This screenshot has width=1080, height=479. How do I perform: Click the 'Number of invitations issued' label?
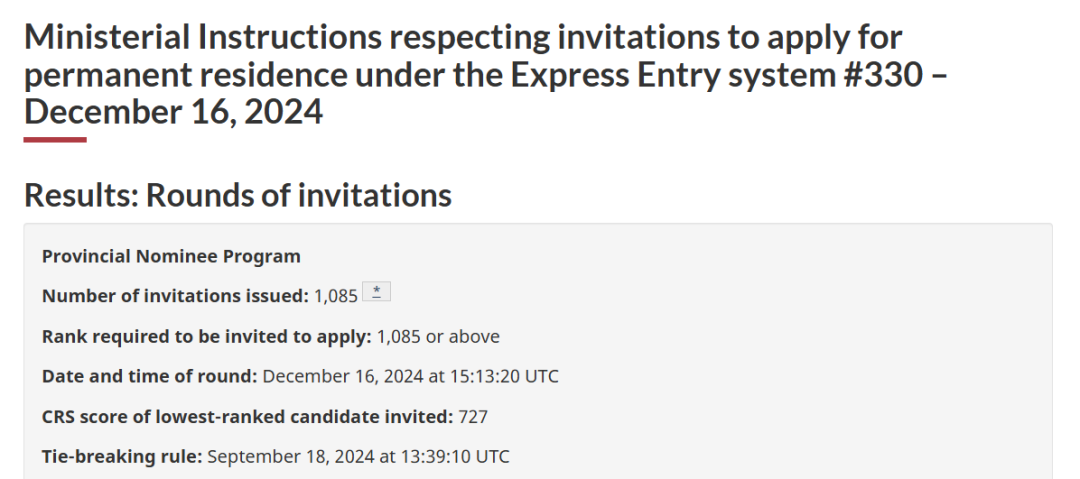click(176, 296)
